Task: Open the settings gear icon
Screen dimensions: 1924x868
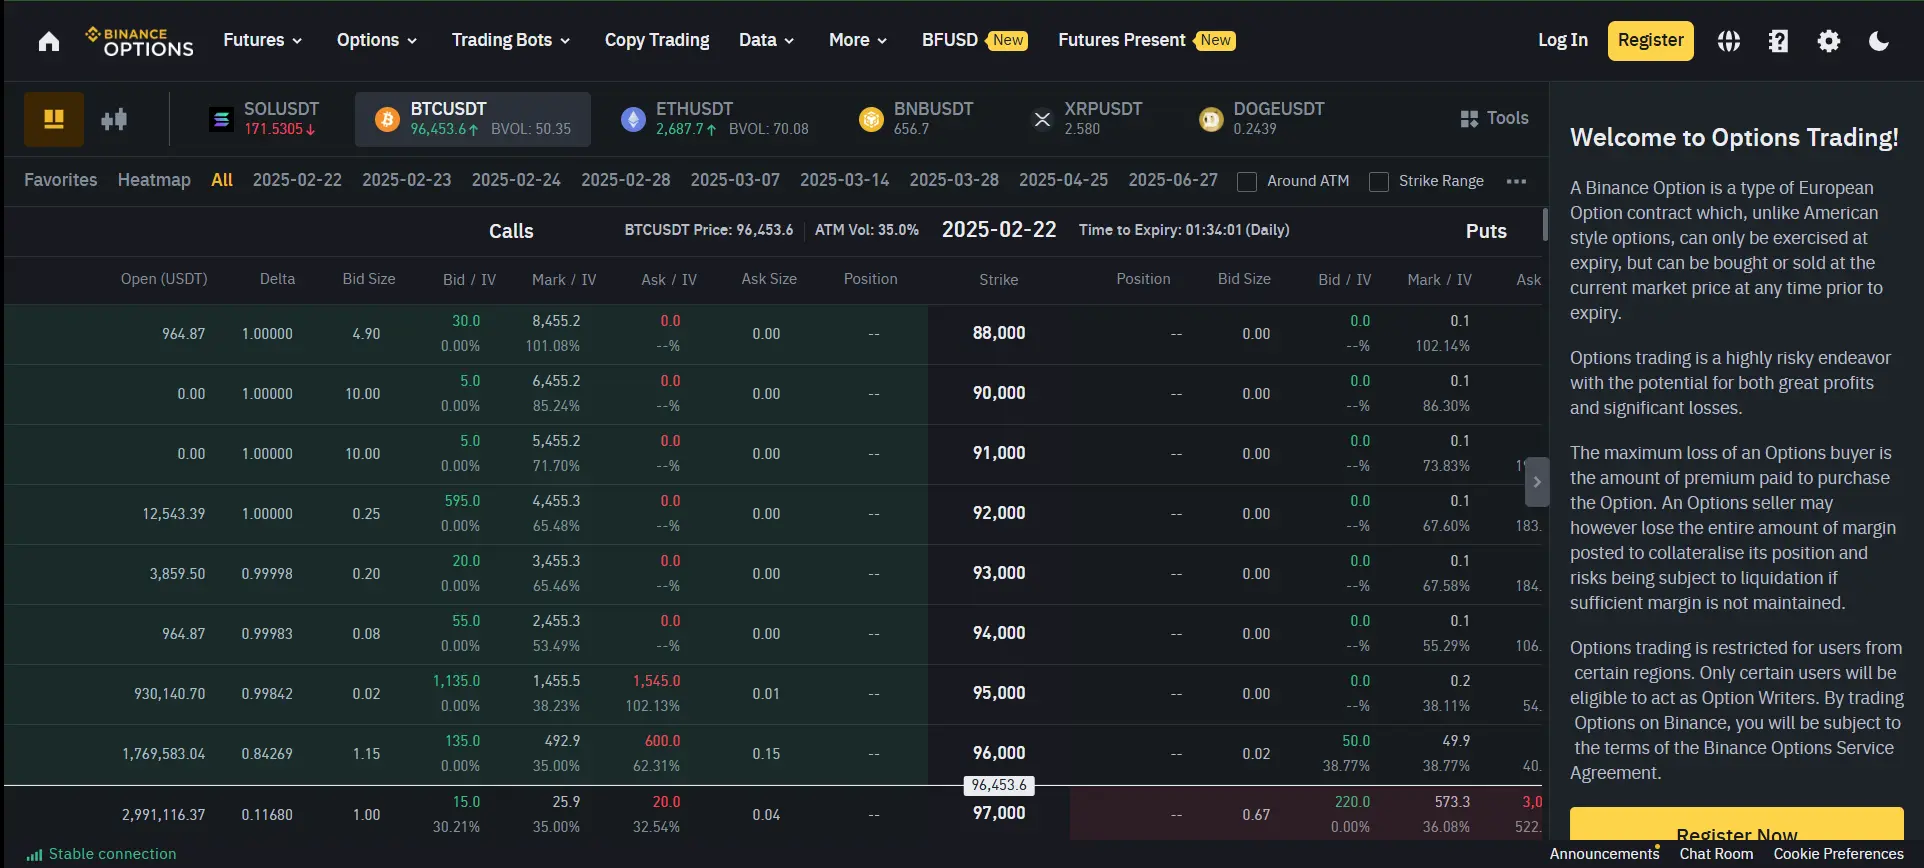Action: pyautogui.click(x=1829, y=41)
